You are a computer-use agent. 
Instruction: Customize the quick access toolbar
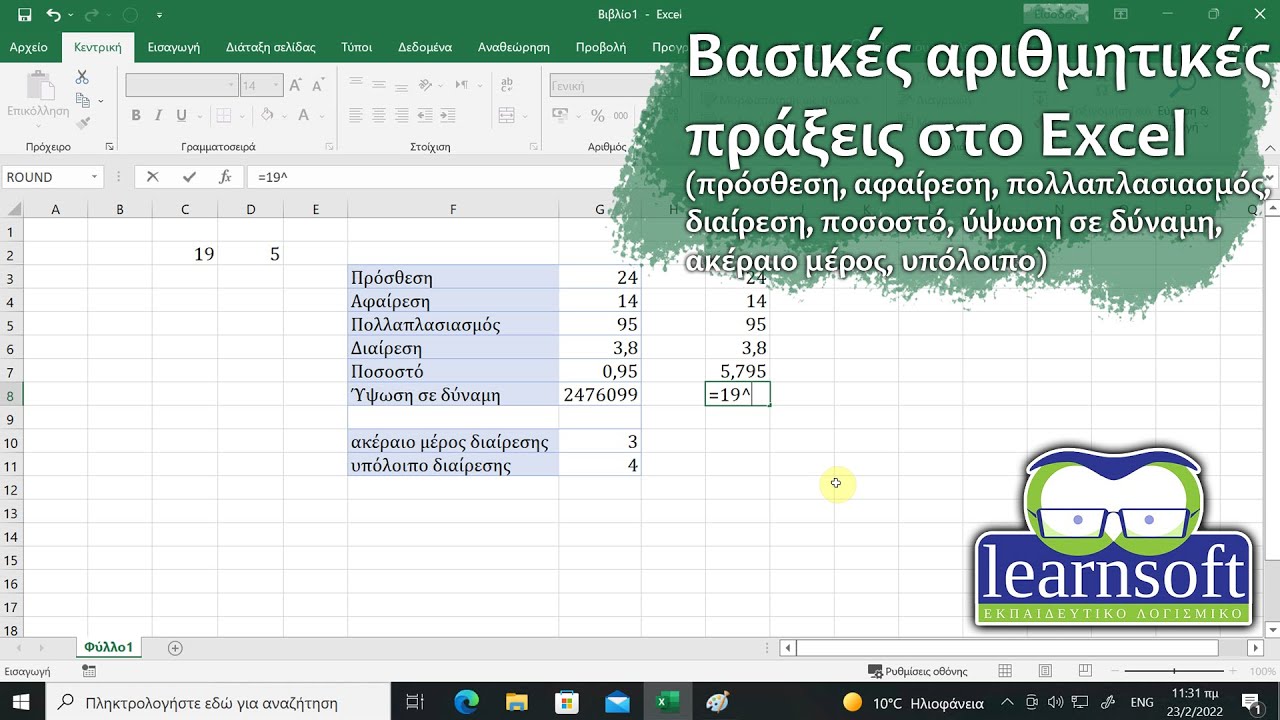click(158, 15)
